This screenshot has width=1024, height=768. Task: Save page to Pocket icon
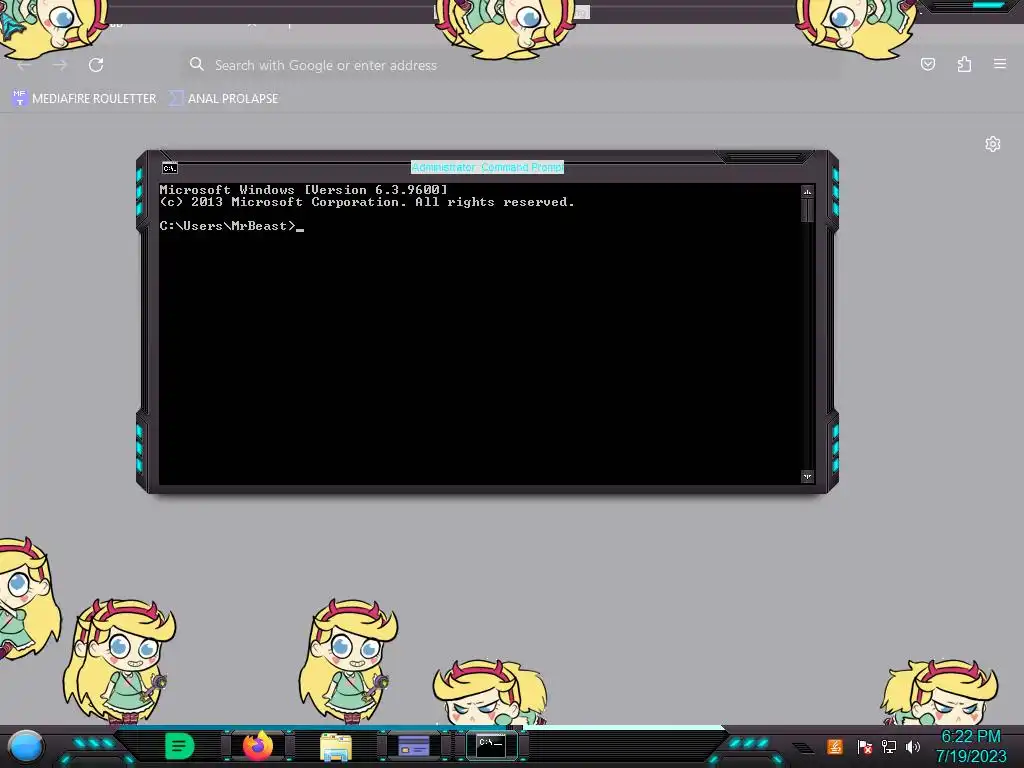[x=927, y=64]
